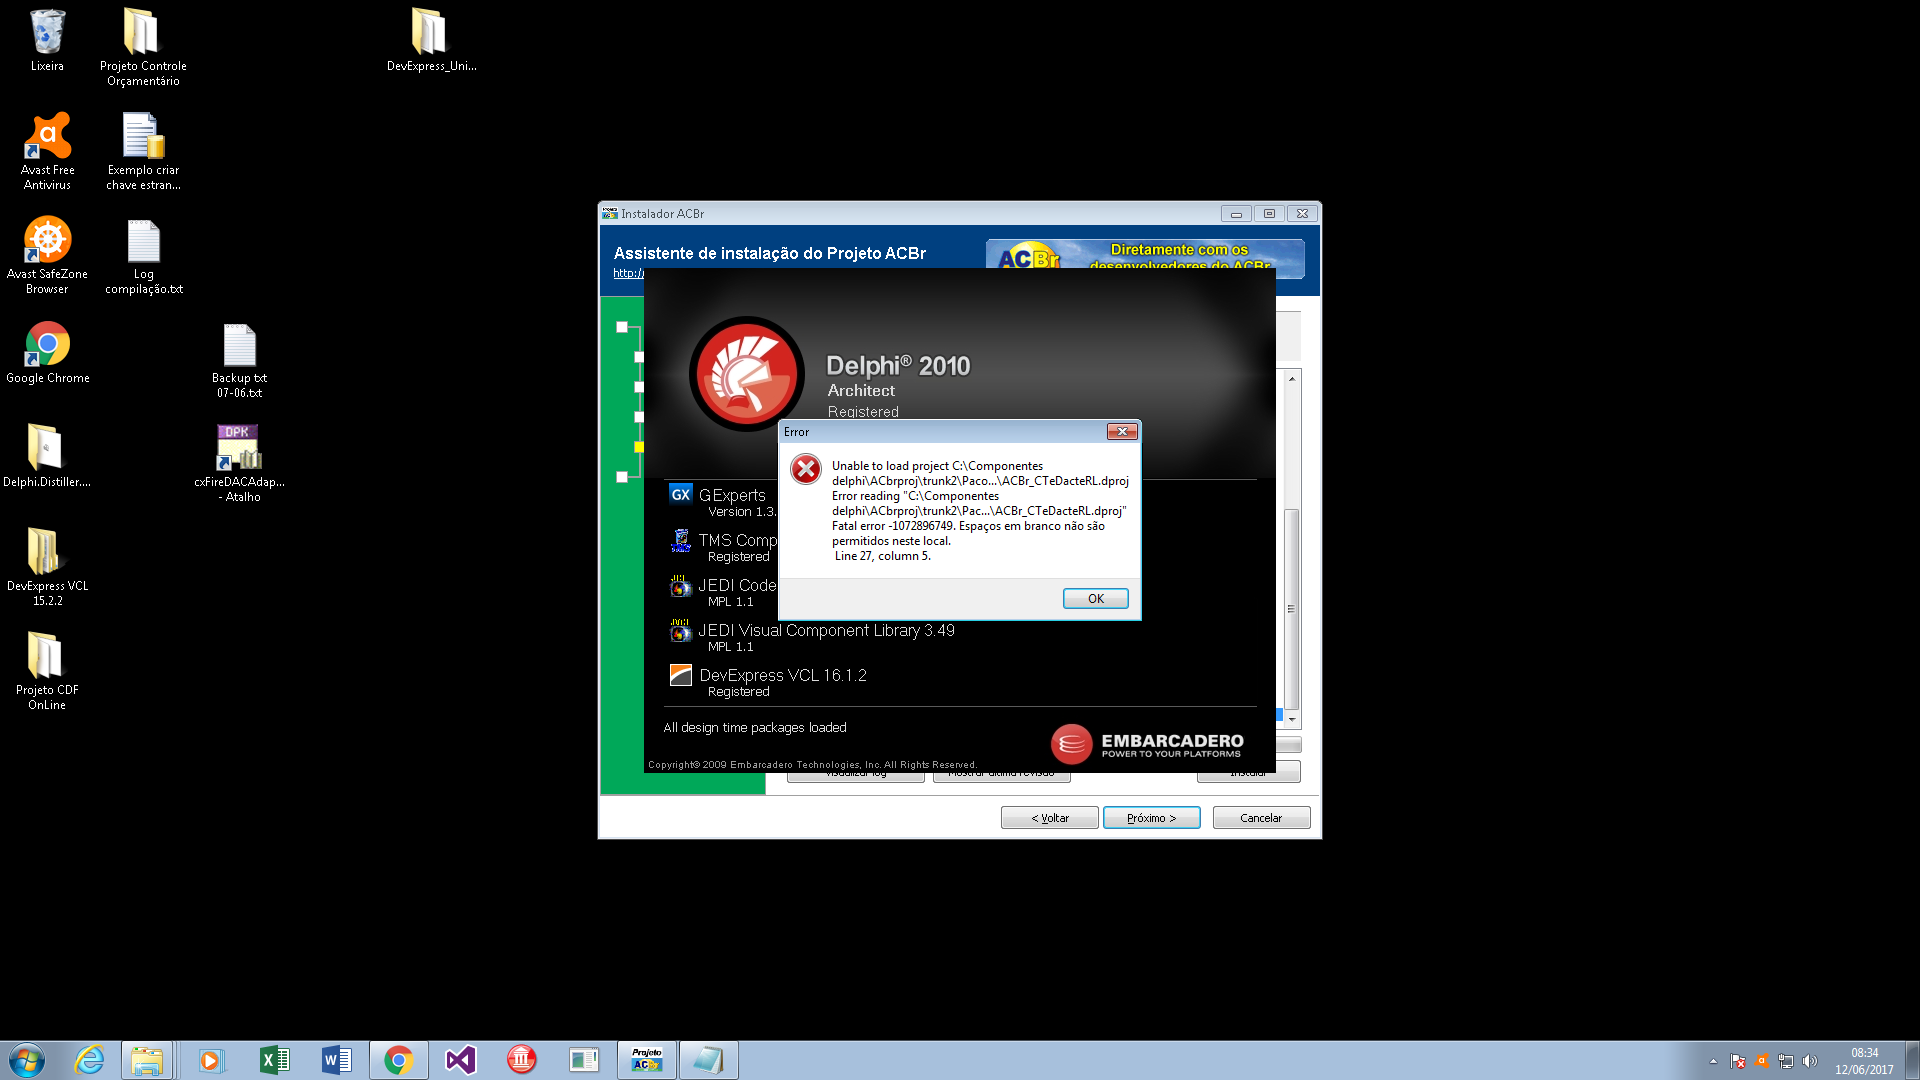Viewport: 1920px width, 1080px height.
Task: Open the Windows Start menu
Action: pyautogui.click(x=27, y=1060)
